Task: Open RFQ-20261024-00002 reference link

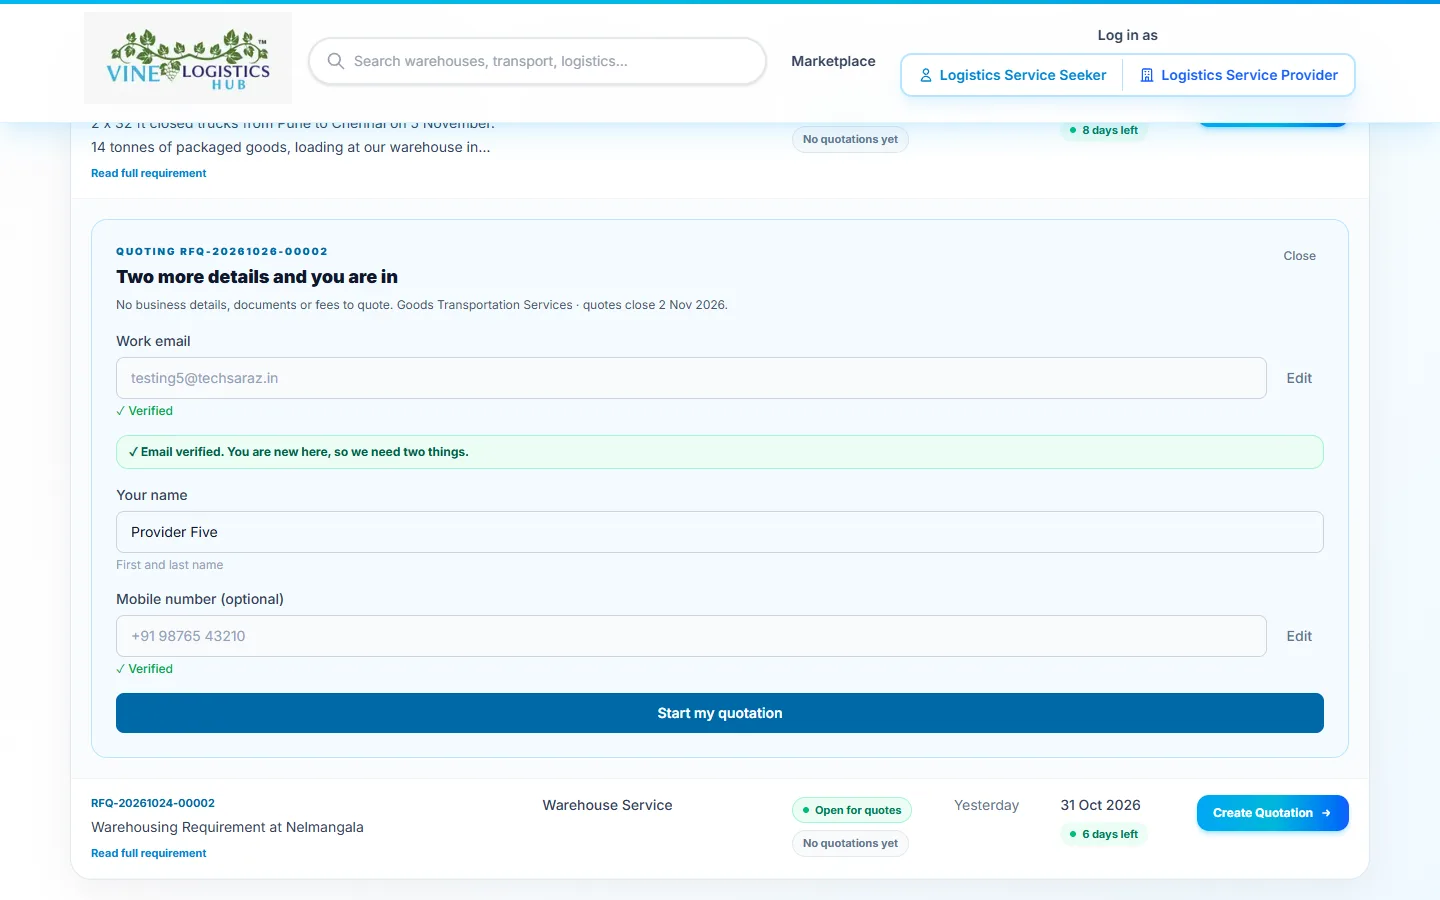Action: click(153, 803)
